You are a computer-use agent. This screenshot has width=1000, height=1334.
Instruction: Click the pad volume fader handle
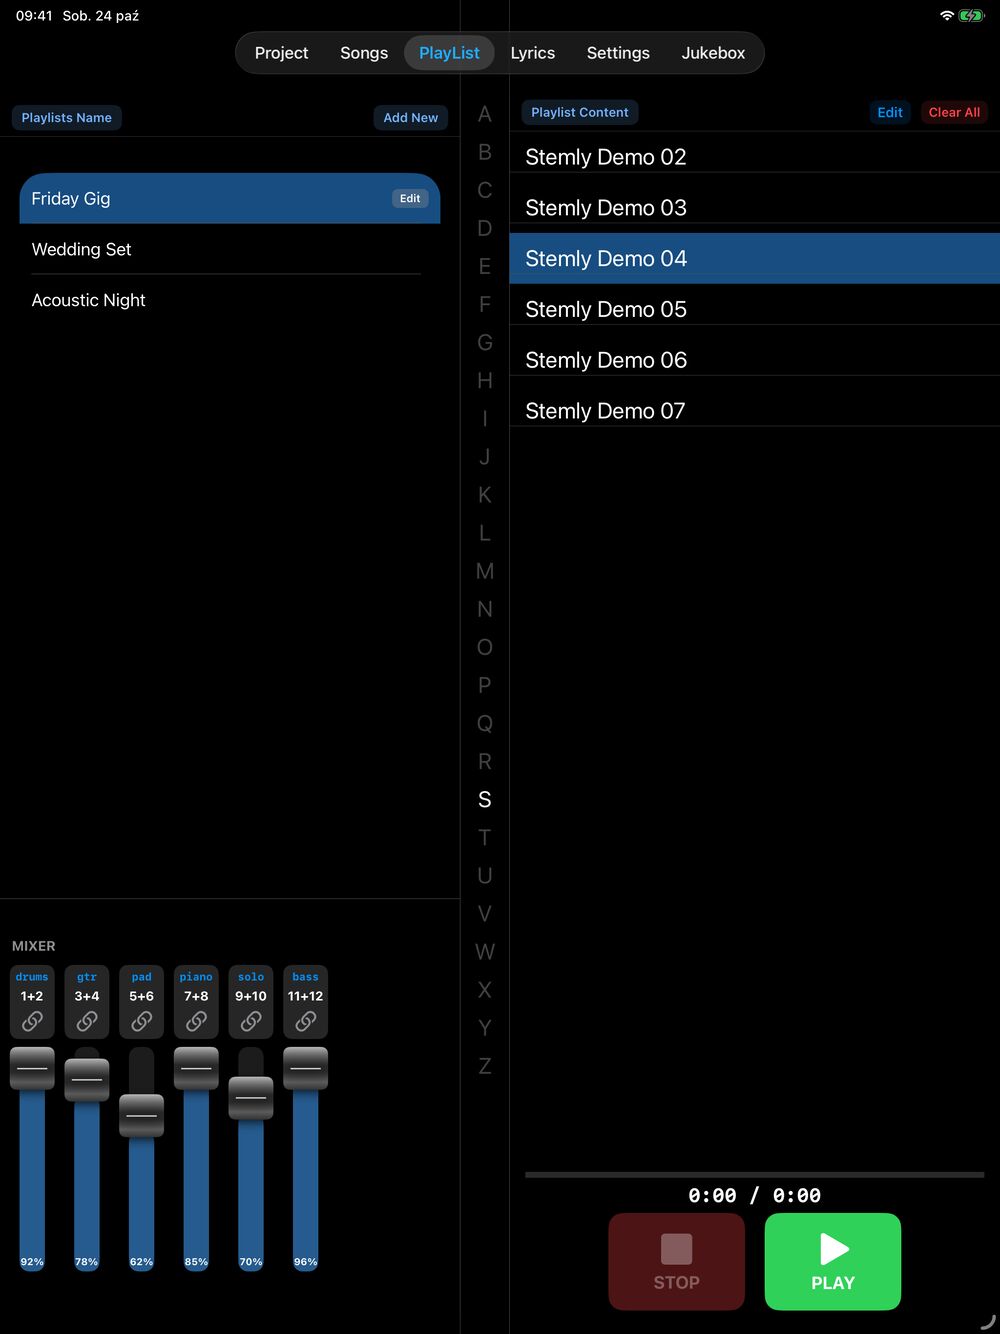[x=142, y=1116]
